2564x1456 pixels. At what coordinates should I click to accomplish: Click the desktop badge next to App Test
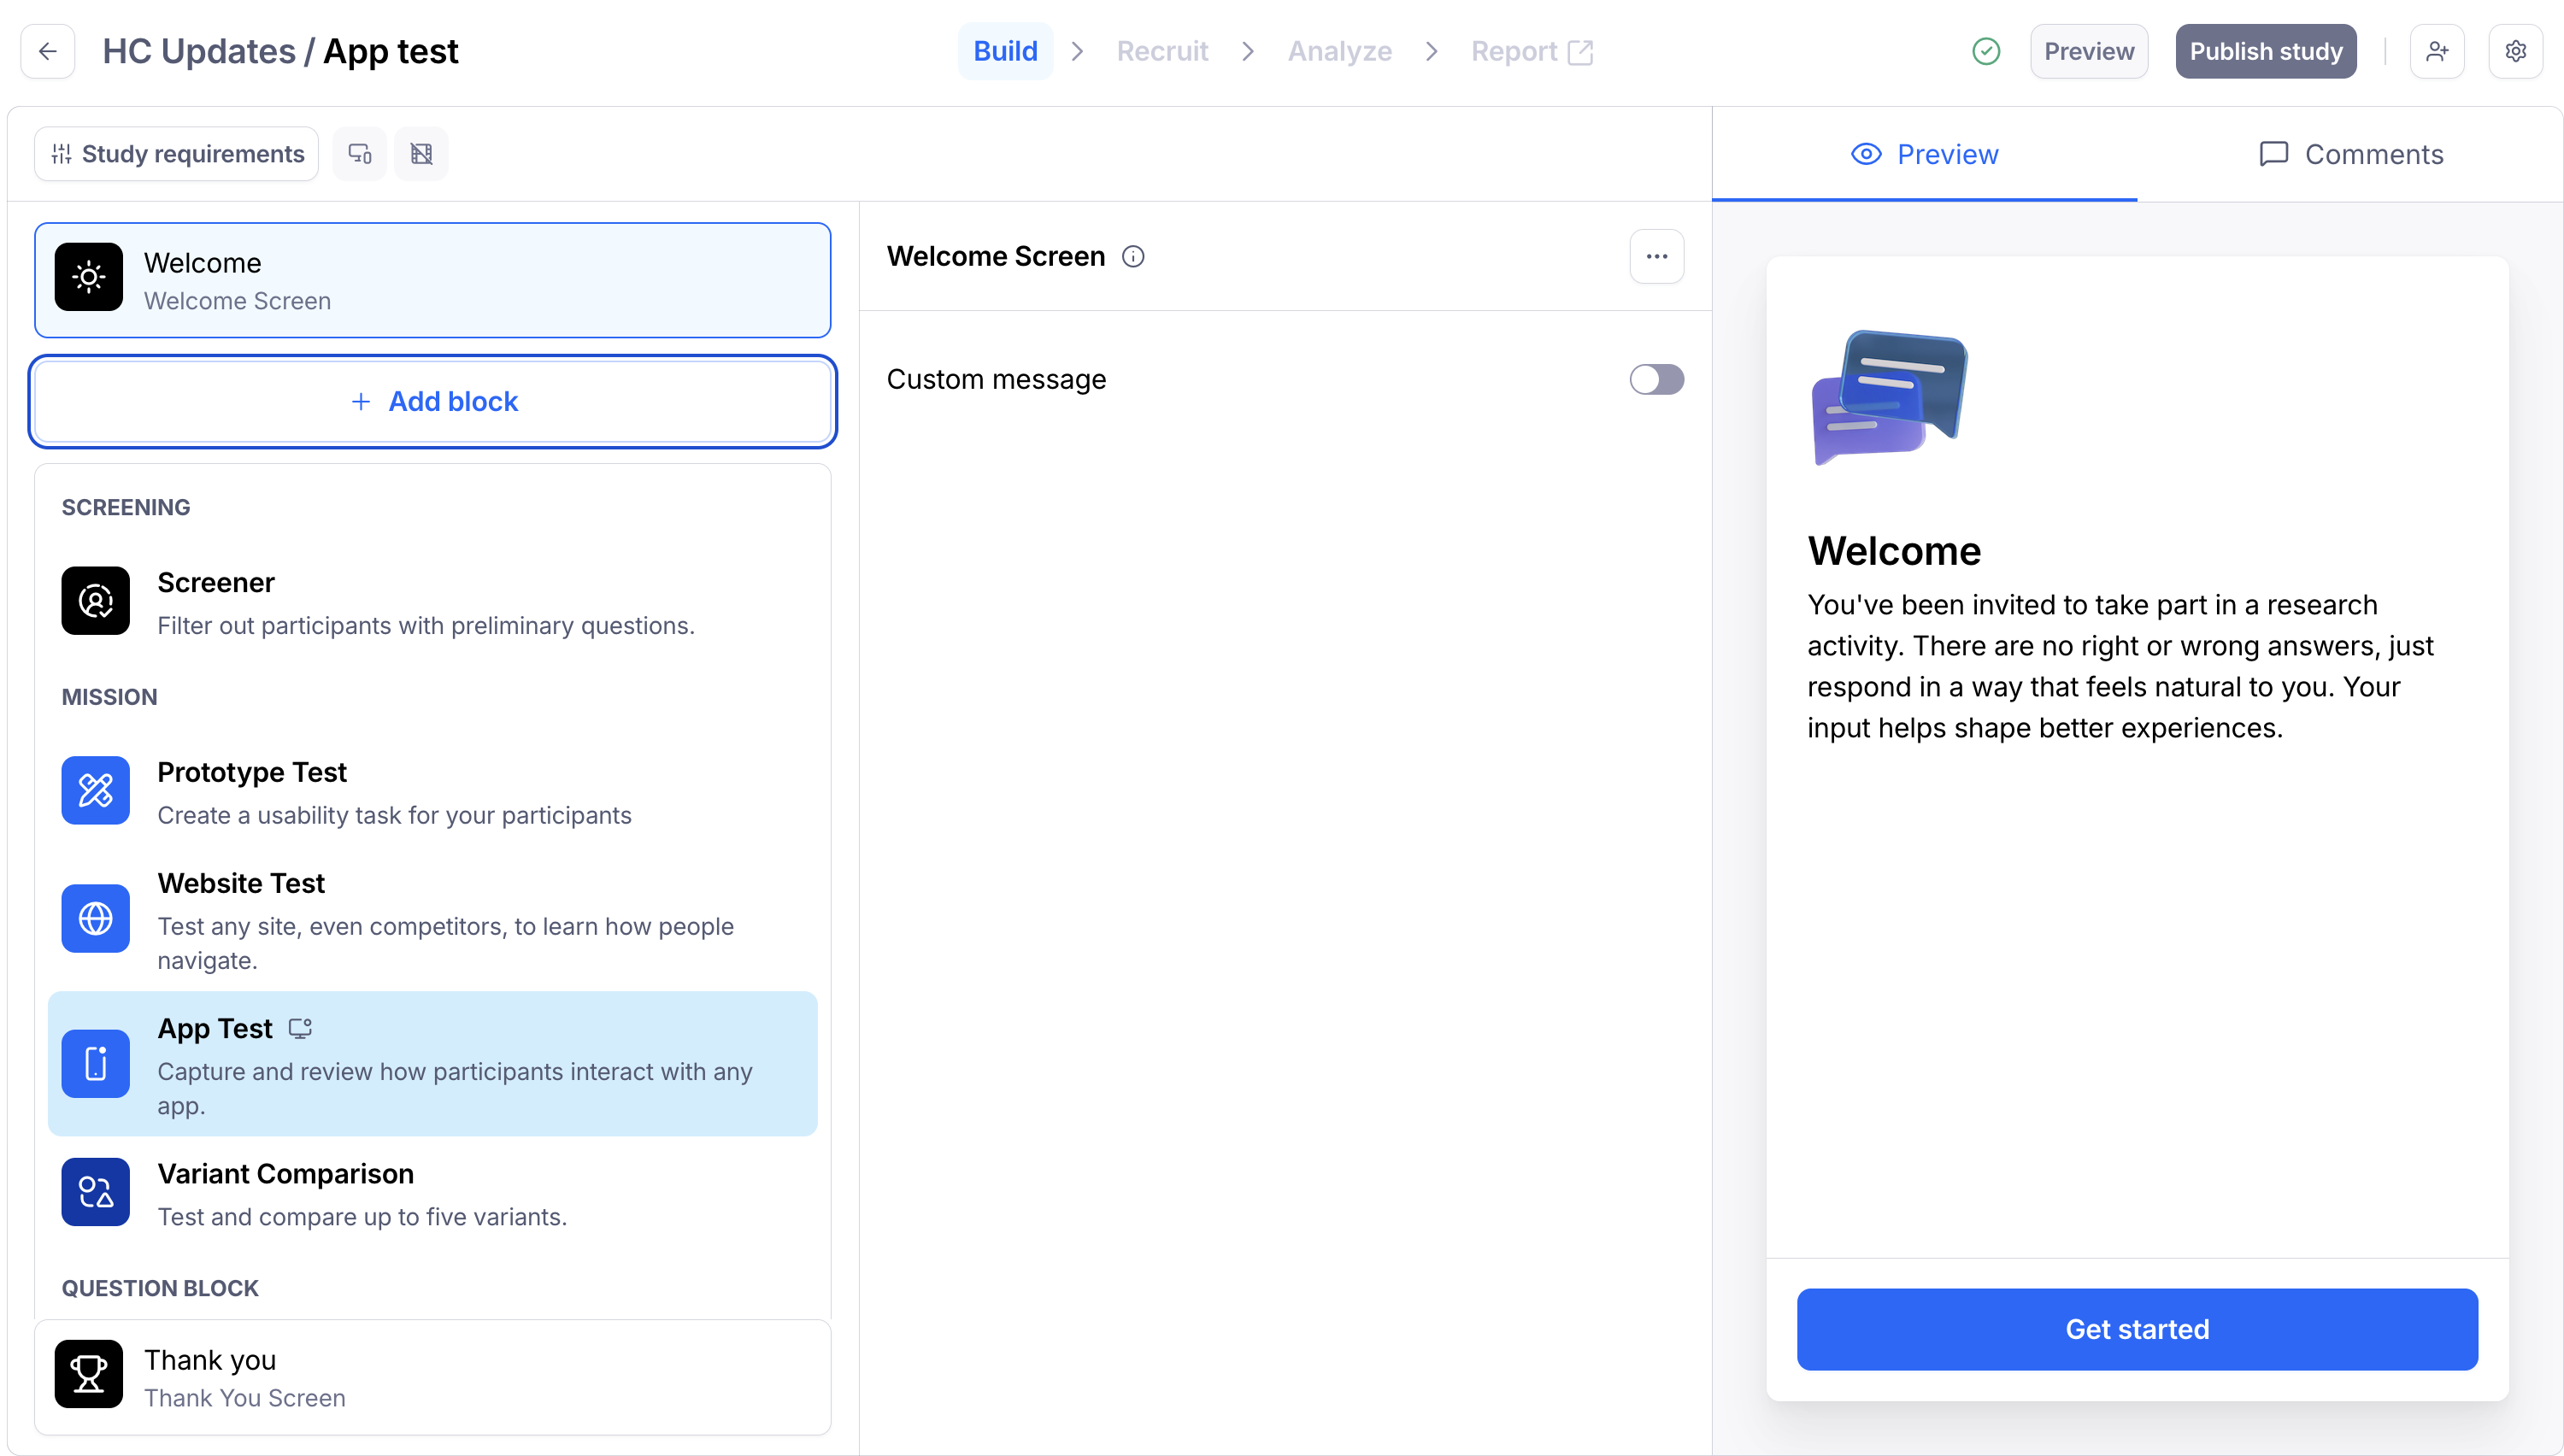tap(300, 1028)
